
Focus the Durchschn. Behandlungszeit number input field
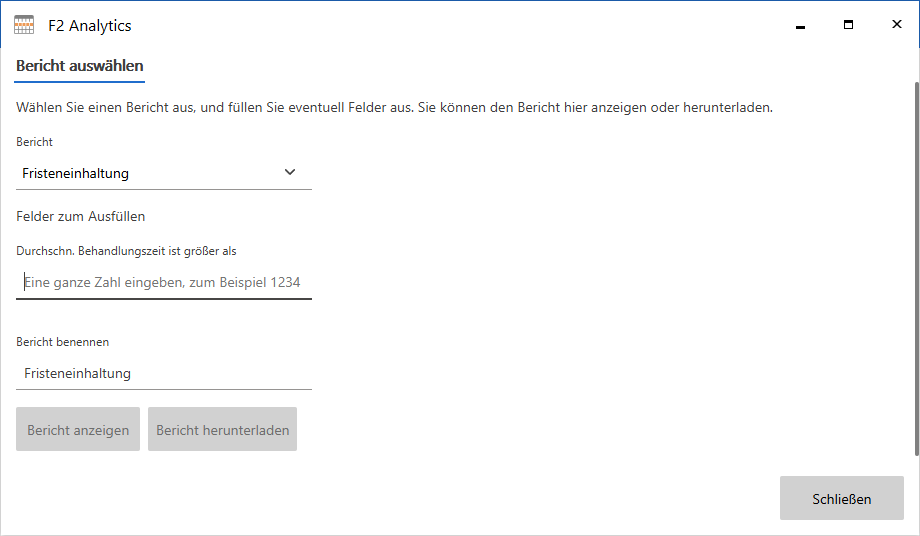point(164,283)
